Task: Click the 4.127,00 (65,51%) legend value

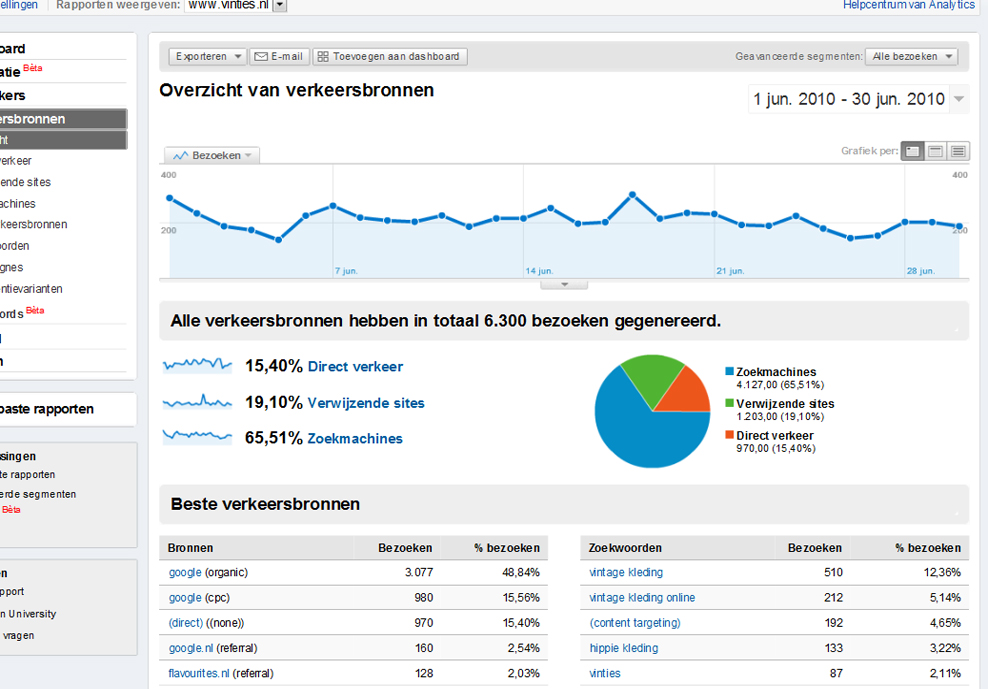Action: pos(780,385)
